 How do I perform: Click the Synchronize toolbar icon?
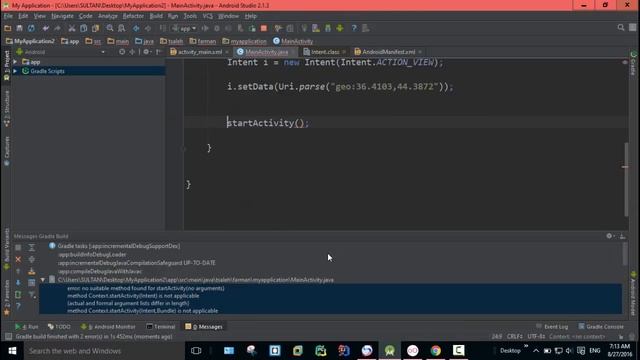pos(31,28)
